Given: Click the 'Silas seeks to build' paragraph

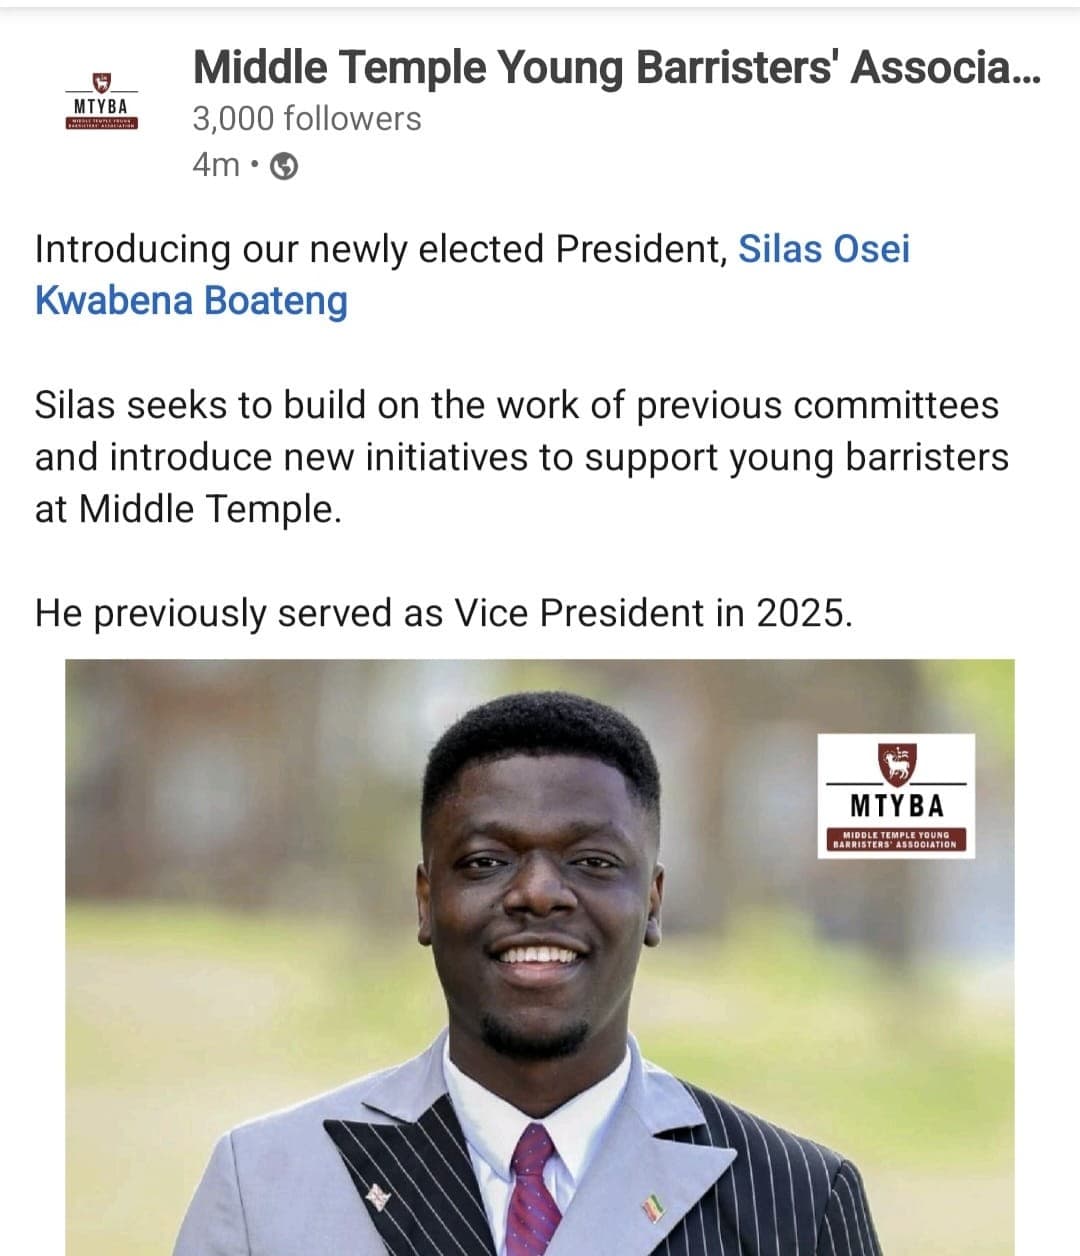Looking at the screenshot, I should click(x=516, y=405).
